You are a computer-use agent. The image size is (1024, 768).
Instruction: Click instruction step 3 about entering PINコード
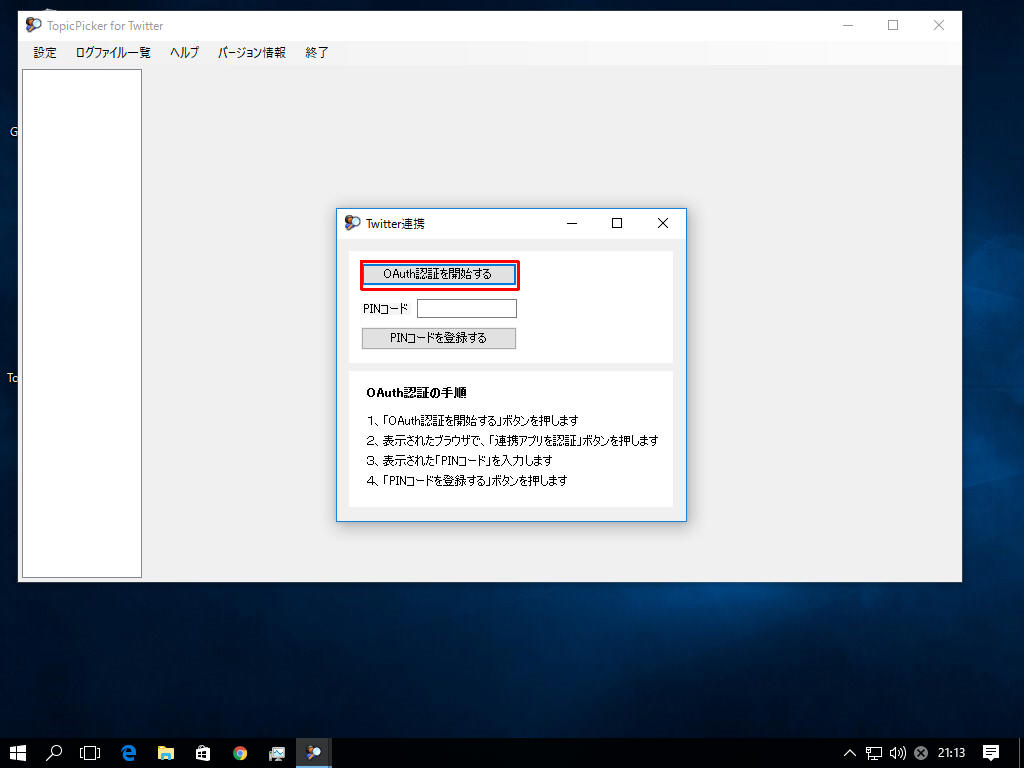pyautogui.click(x=460, y=460)
